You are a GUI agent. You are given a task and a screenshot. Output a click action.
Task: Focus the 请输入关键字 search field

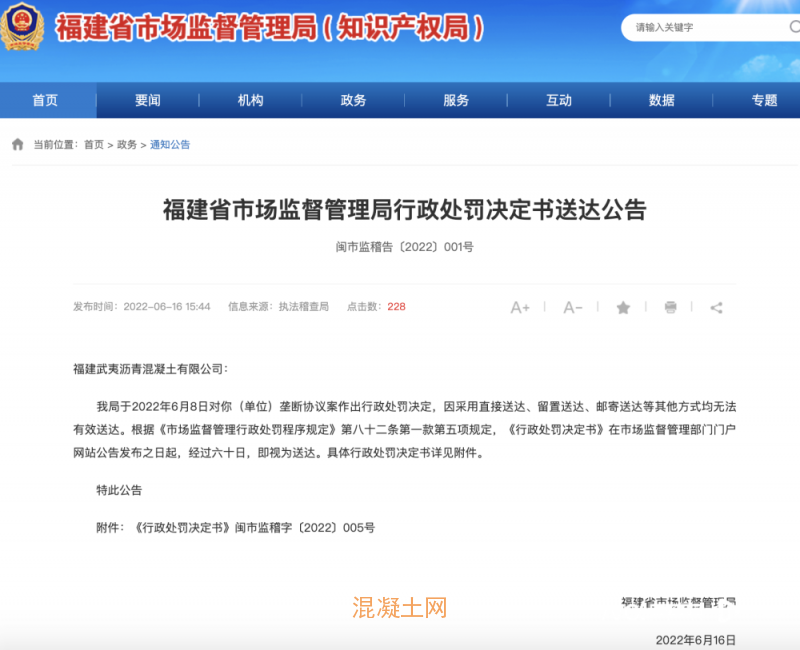click(x=710, y=27)
